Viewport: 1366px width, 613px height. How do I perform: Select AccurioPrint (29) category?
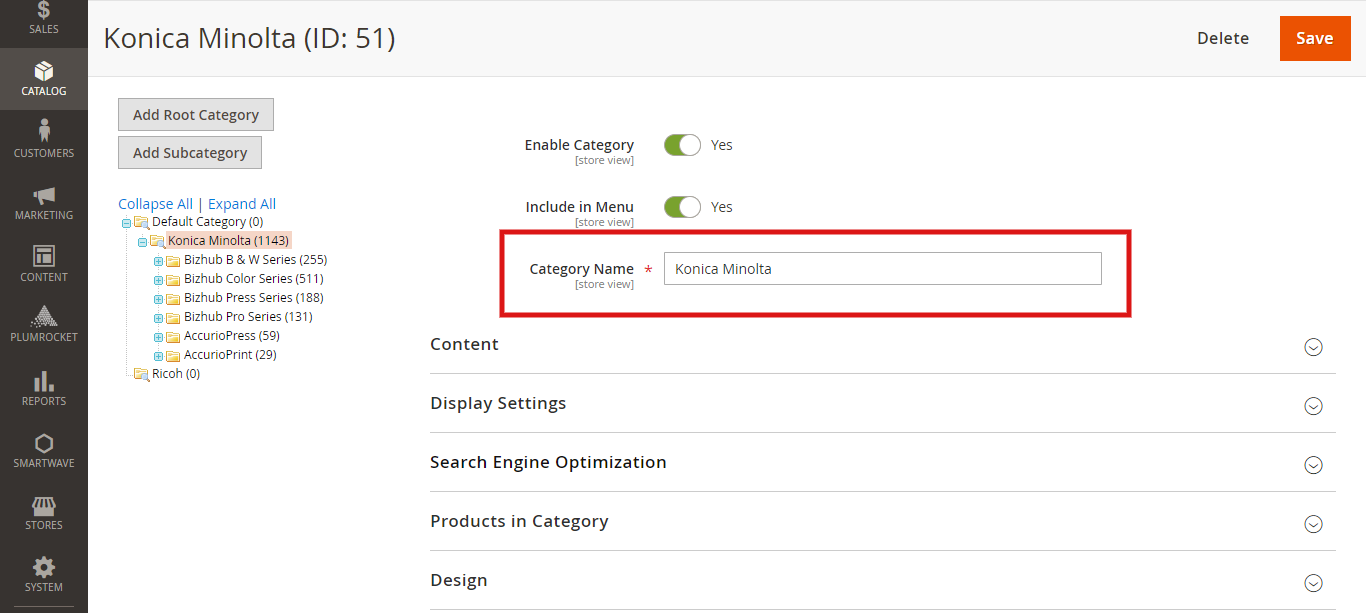231,355
